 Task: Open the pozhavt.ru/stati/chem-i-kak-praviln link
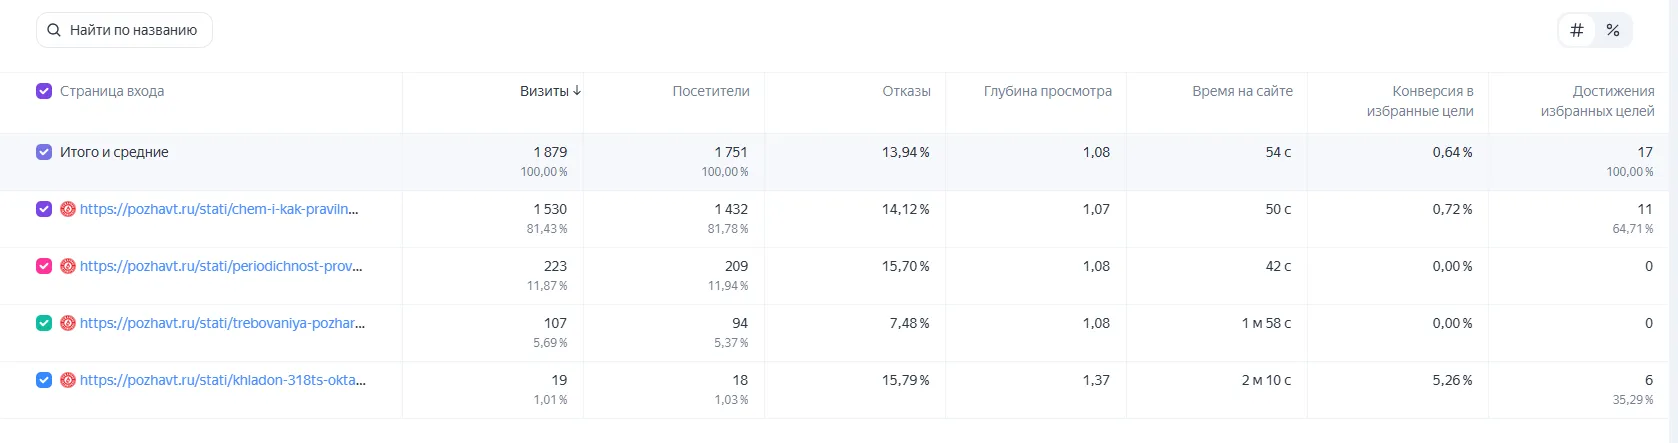click(x=219, y=209)
